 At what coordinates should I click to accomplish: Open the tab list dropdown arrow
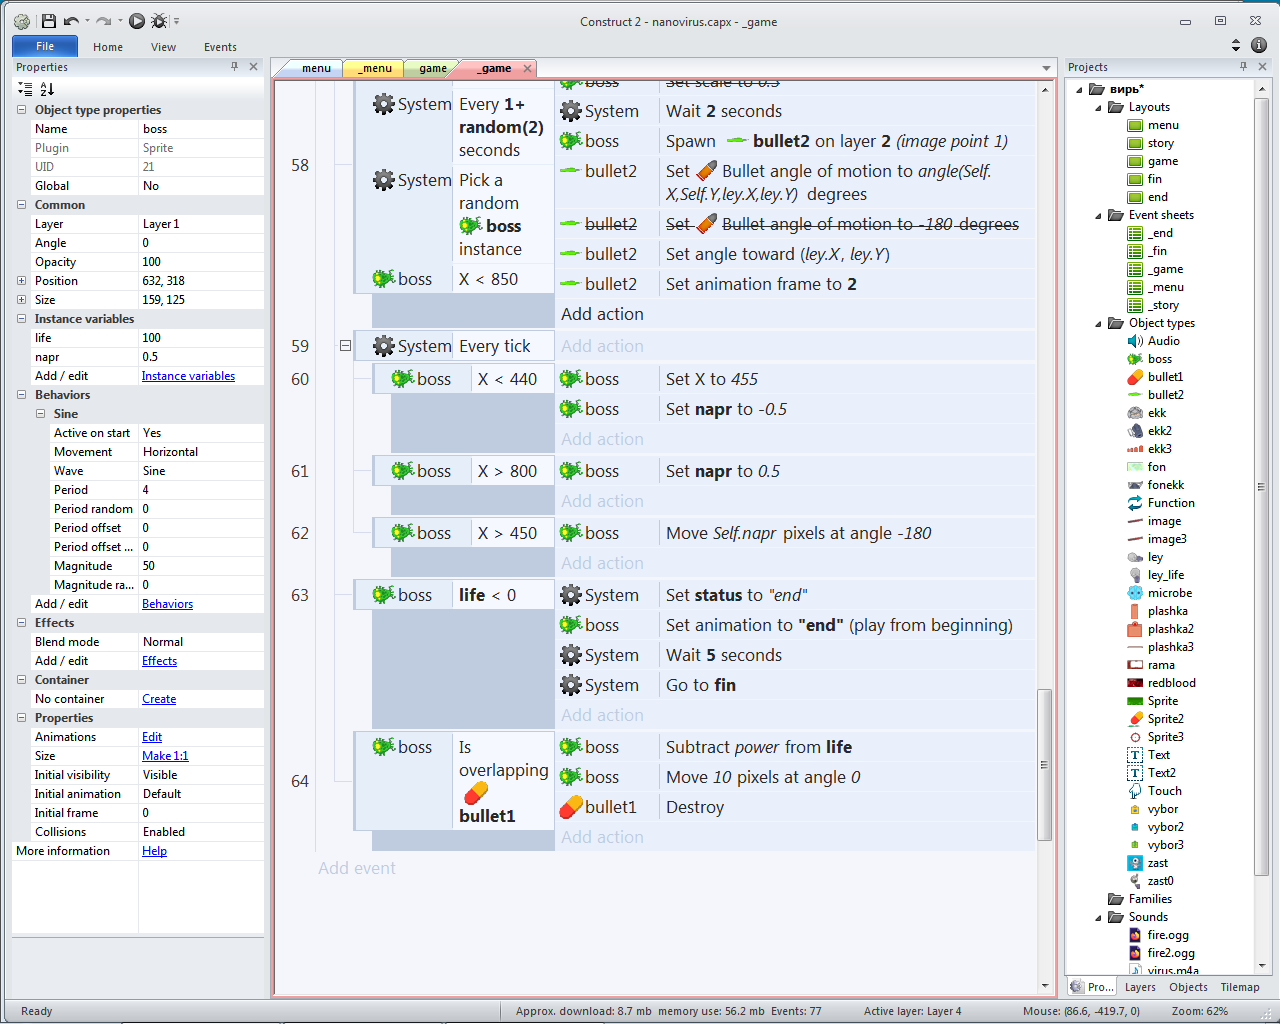click(x=1046, y=69)
